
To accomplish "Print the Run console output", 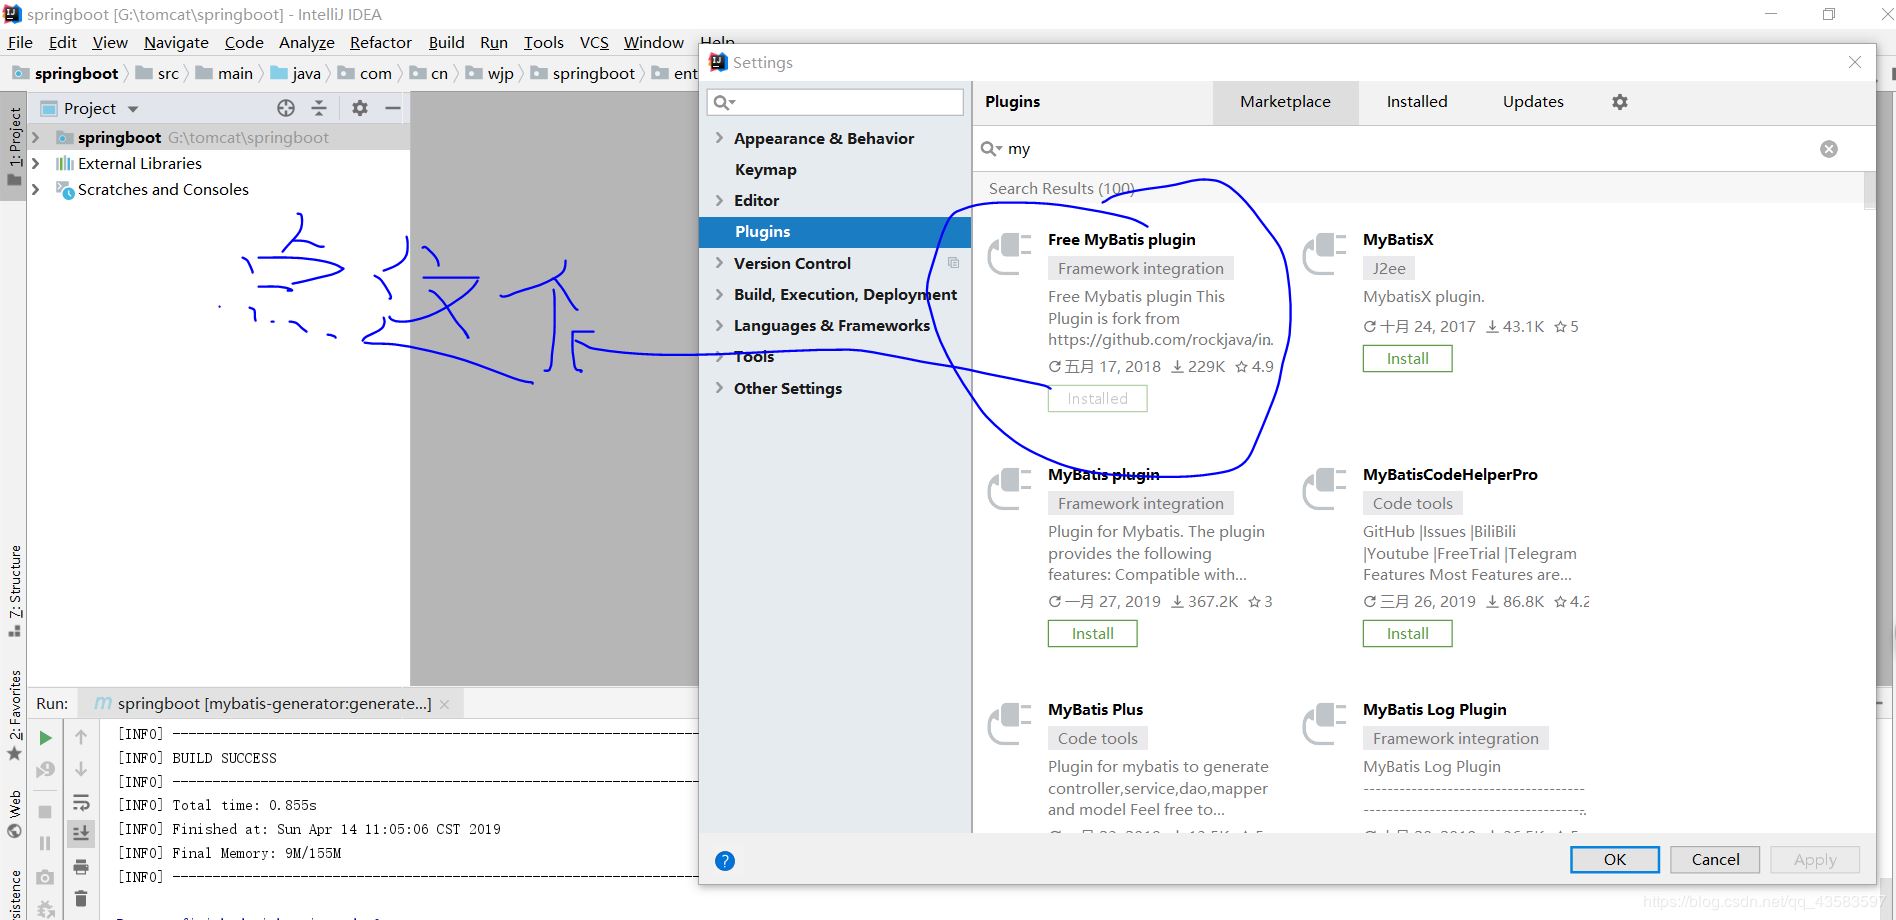I will [81, 866].
